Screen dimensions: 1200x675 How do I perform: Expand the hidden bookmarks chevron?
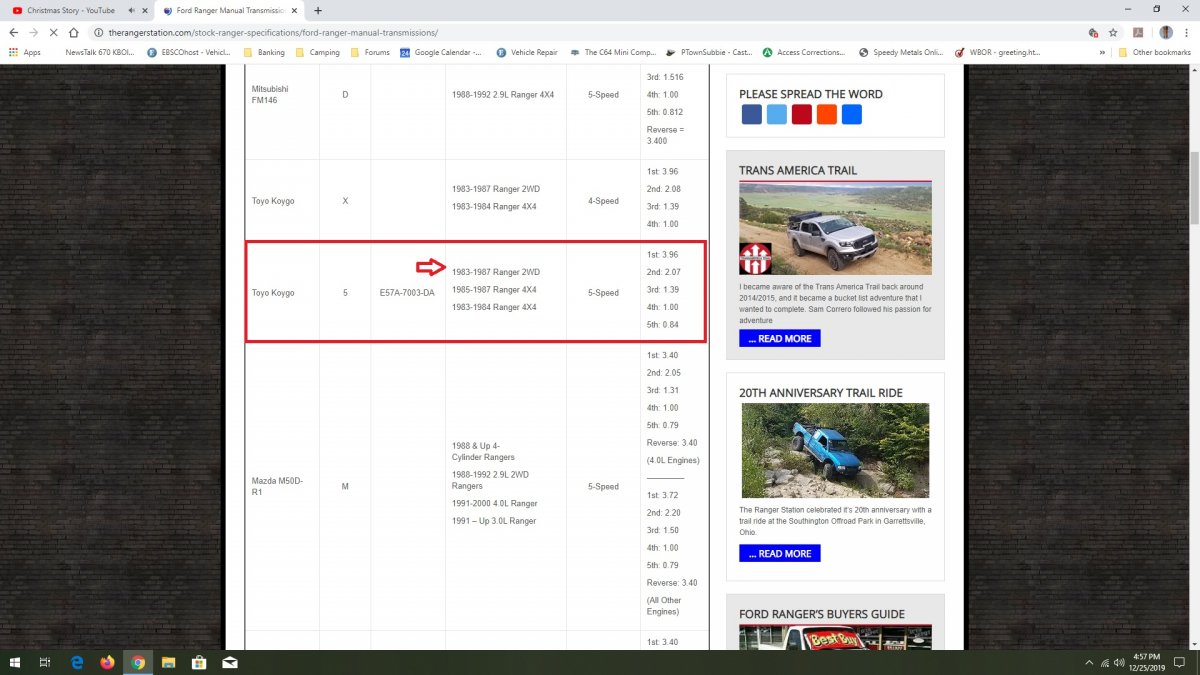point(1103,52)
